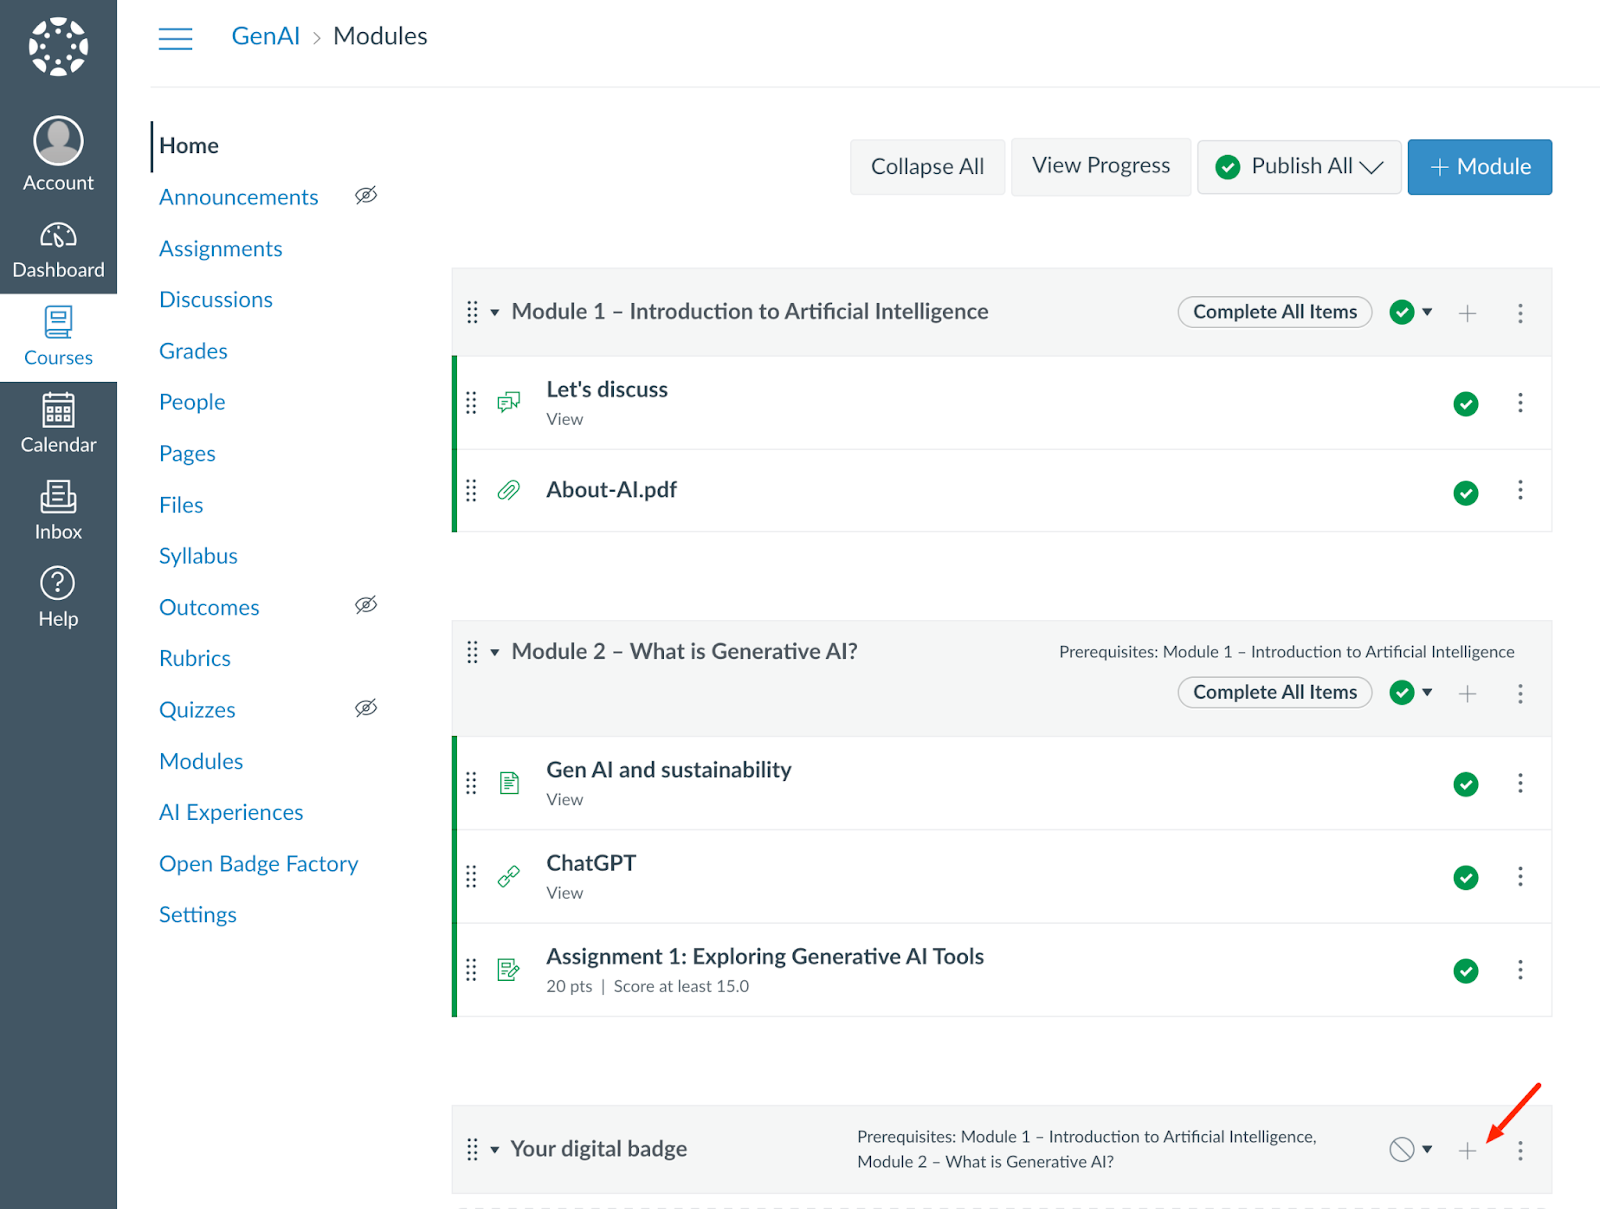Open the Inbox
The height and width of the screenshot is (1209, 1600).
(58, 512)
